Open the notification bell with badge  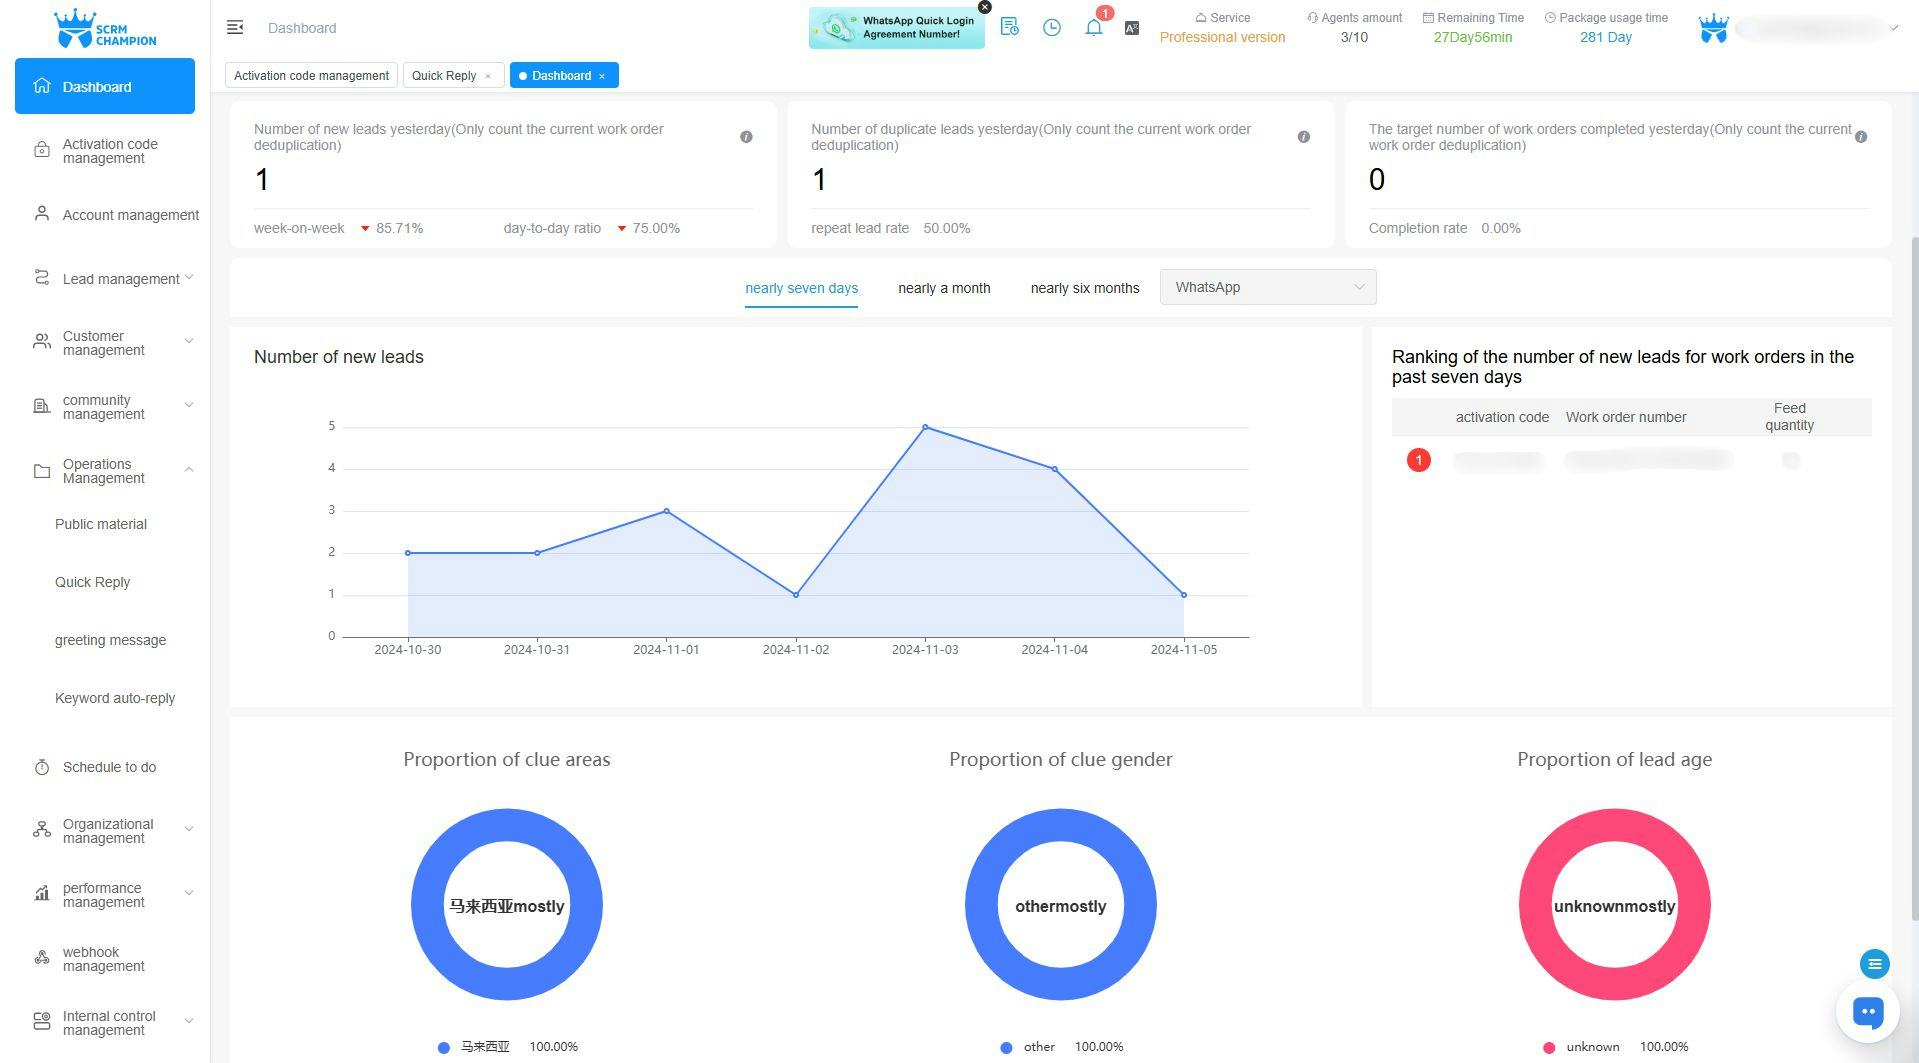1093,27
